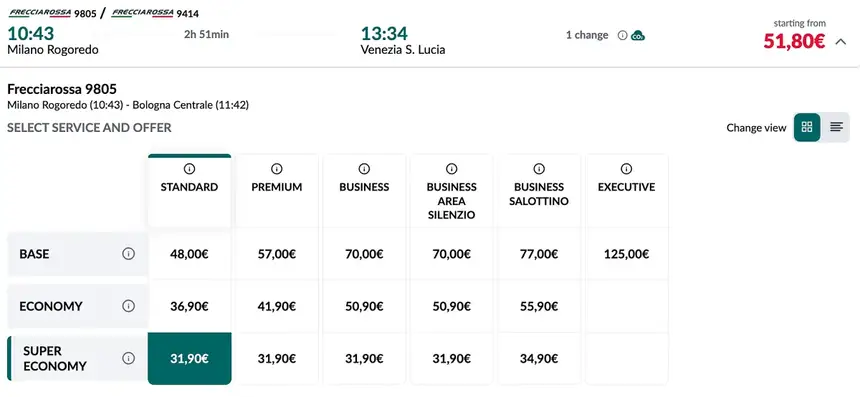Open info icon next to 1 change
The width and height of the screenshot is (860, 397).
click(x=622, y=35)
